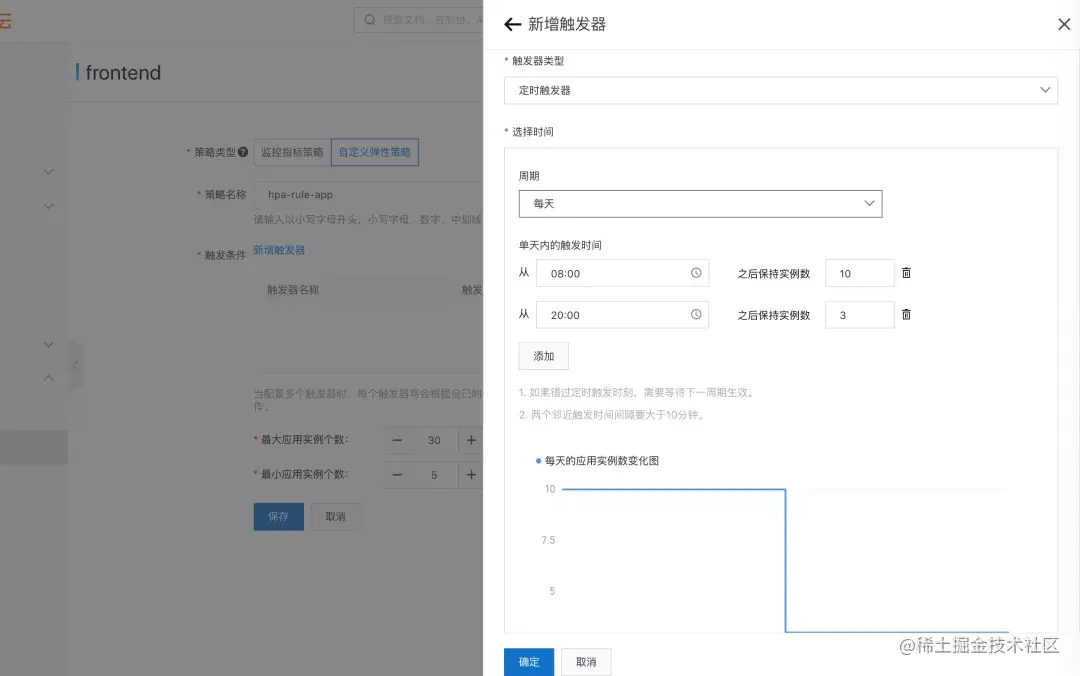1080x676 pixels.
Task: Click the 最大应用实例个数 value 30
Action: pyautogui.click(x=434, y=440)
